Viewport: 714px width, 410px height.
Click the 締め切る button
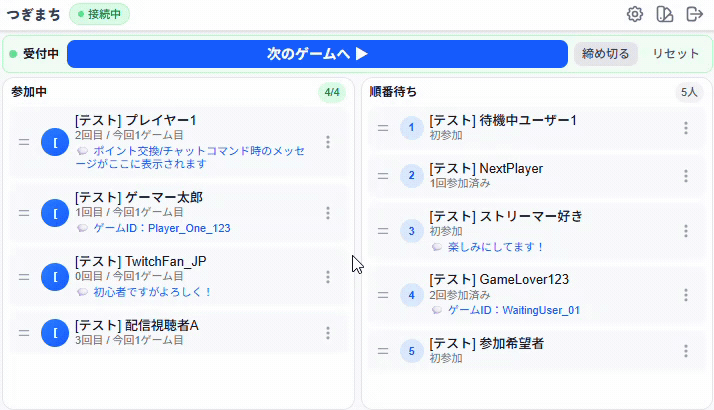click(605, 54)
